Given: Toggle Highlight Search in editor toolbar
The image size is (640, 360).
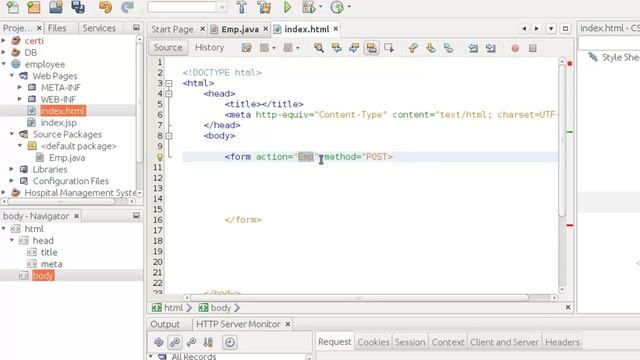Looking at the screenshot, I should pyautogui.click(x=371, y=48).
